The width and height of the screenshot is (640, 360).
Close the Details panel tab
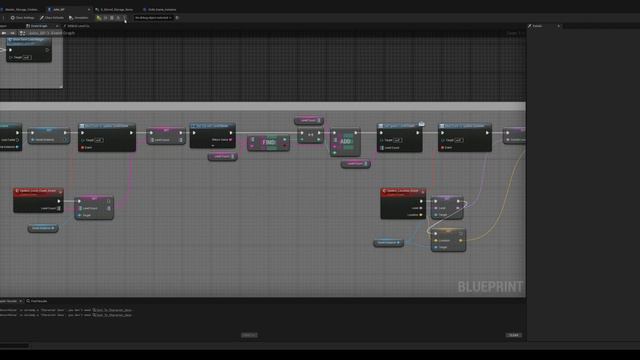[559, 26]
